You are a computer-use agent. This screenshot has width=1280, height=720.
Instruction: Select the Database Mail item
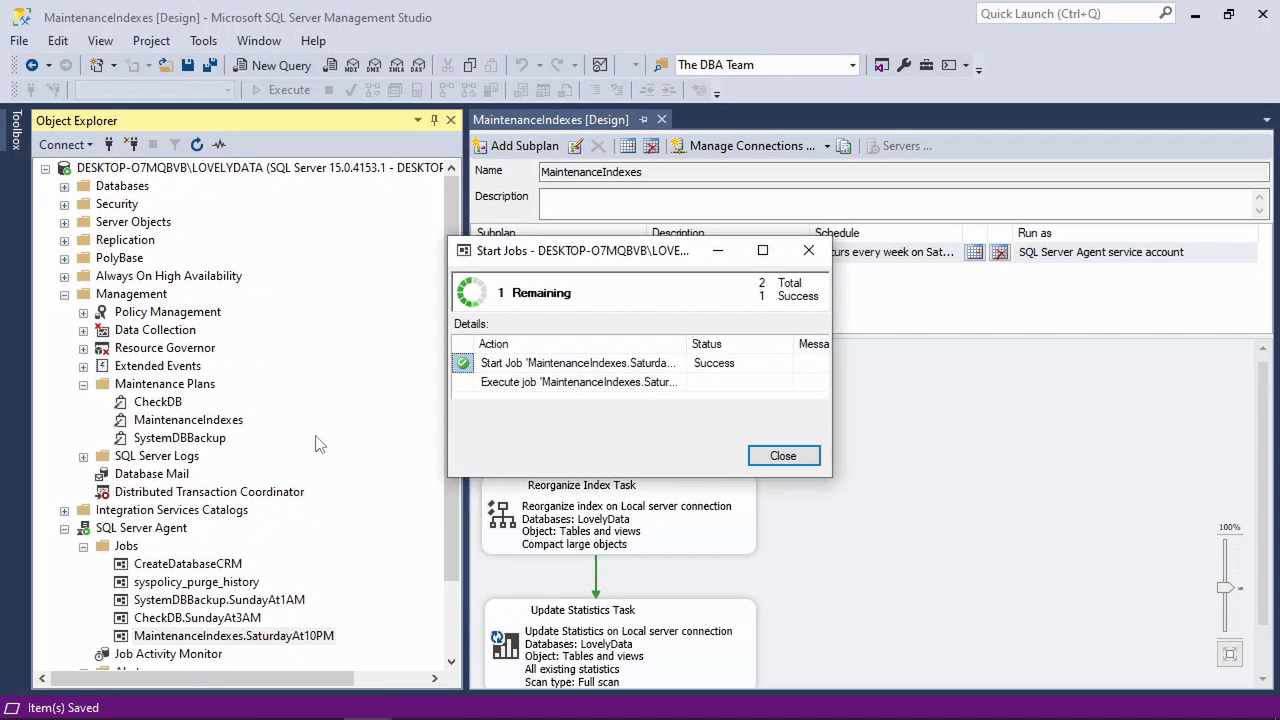[152, 474]
